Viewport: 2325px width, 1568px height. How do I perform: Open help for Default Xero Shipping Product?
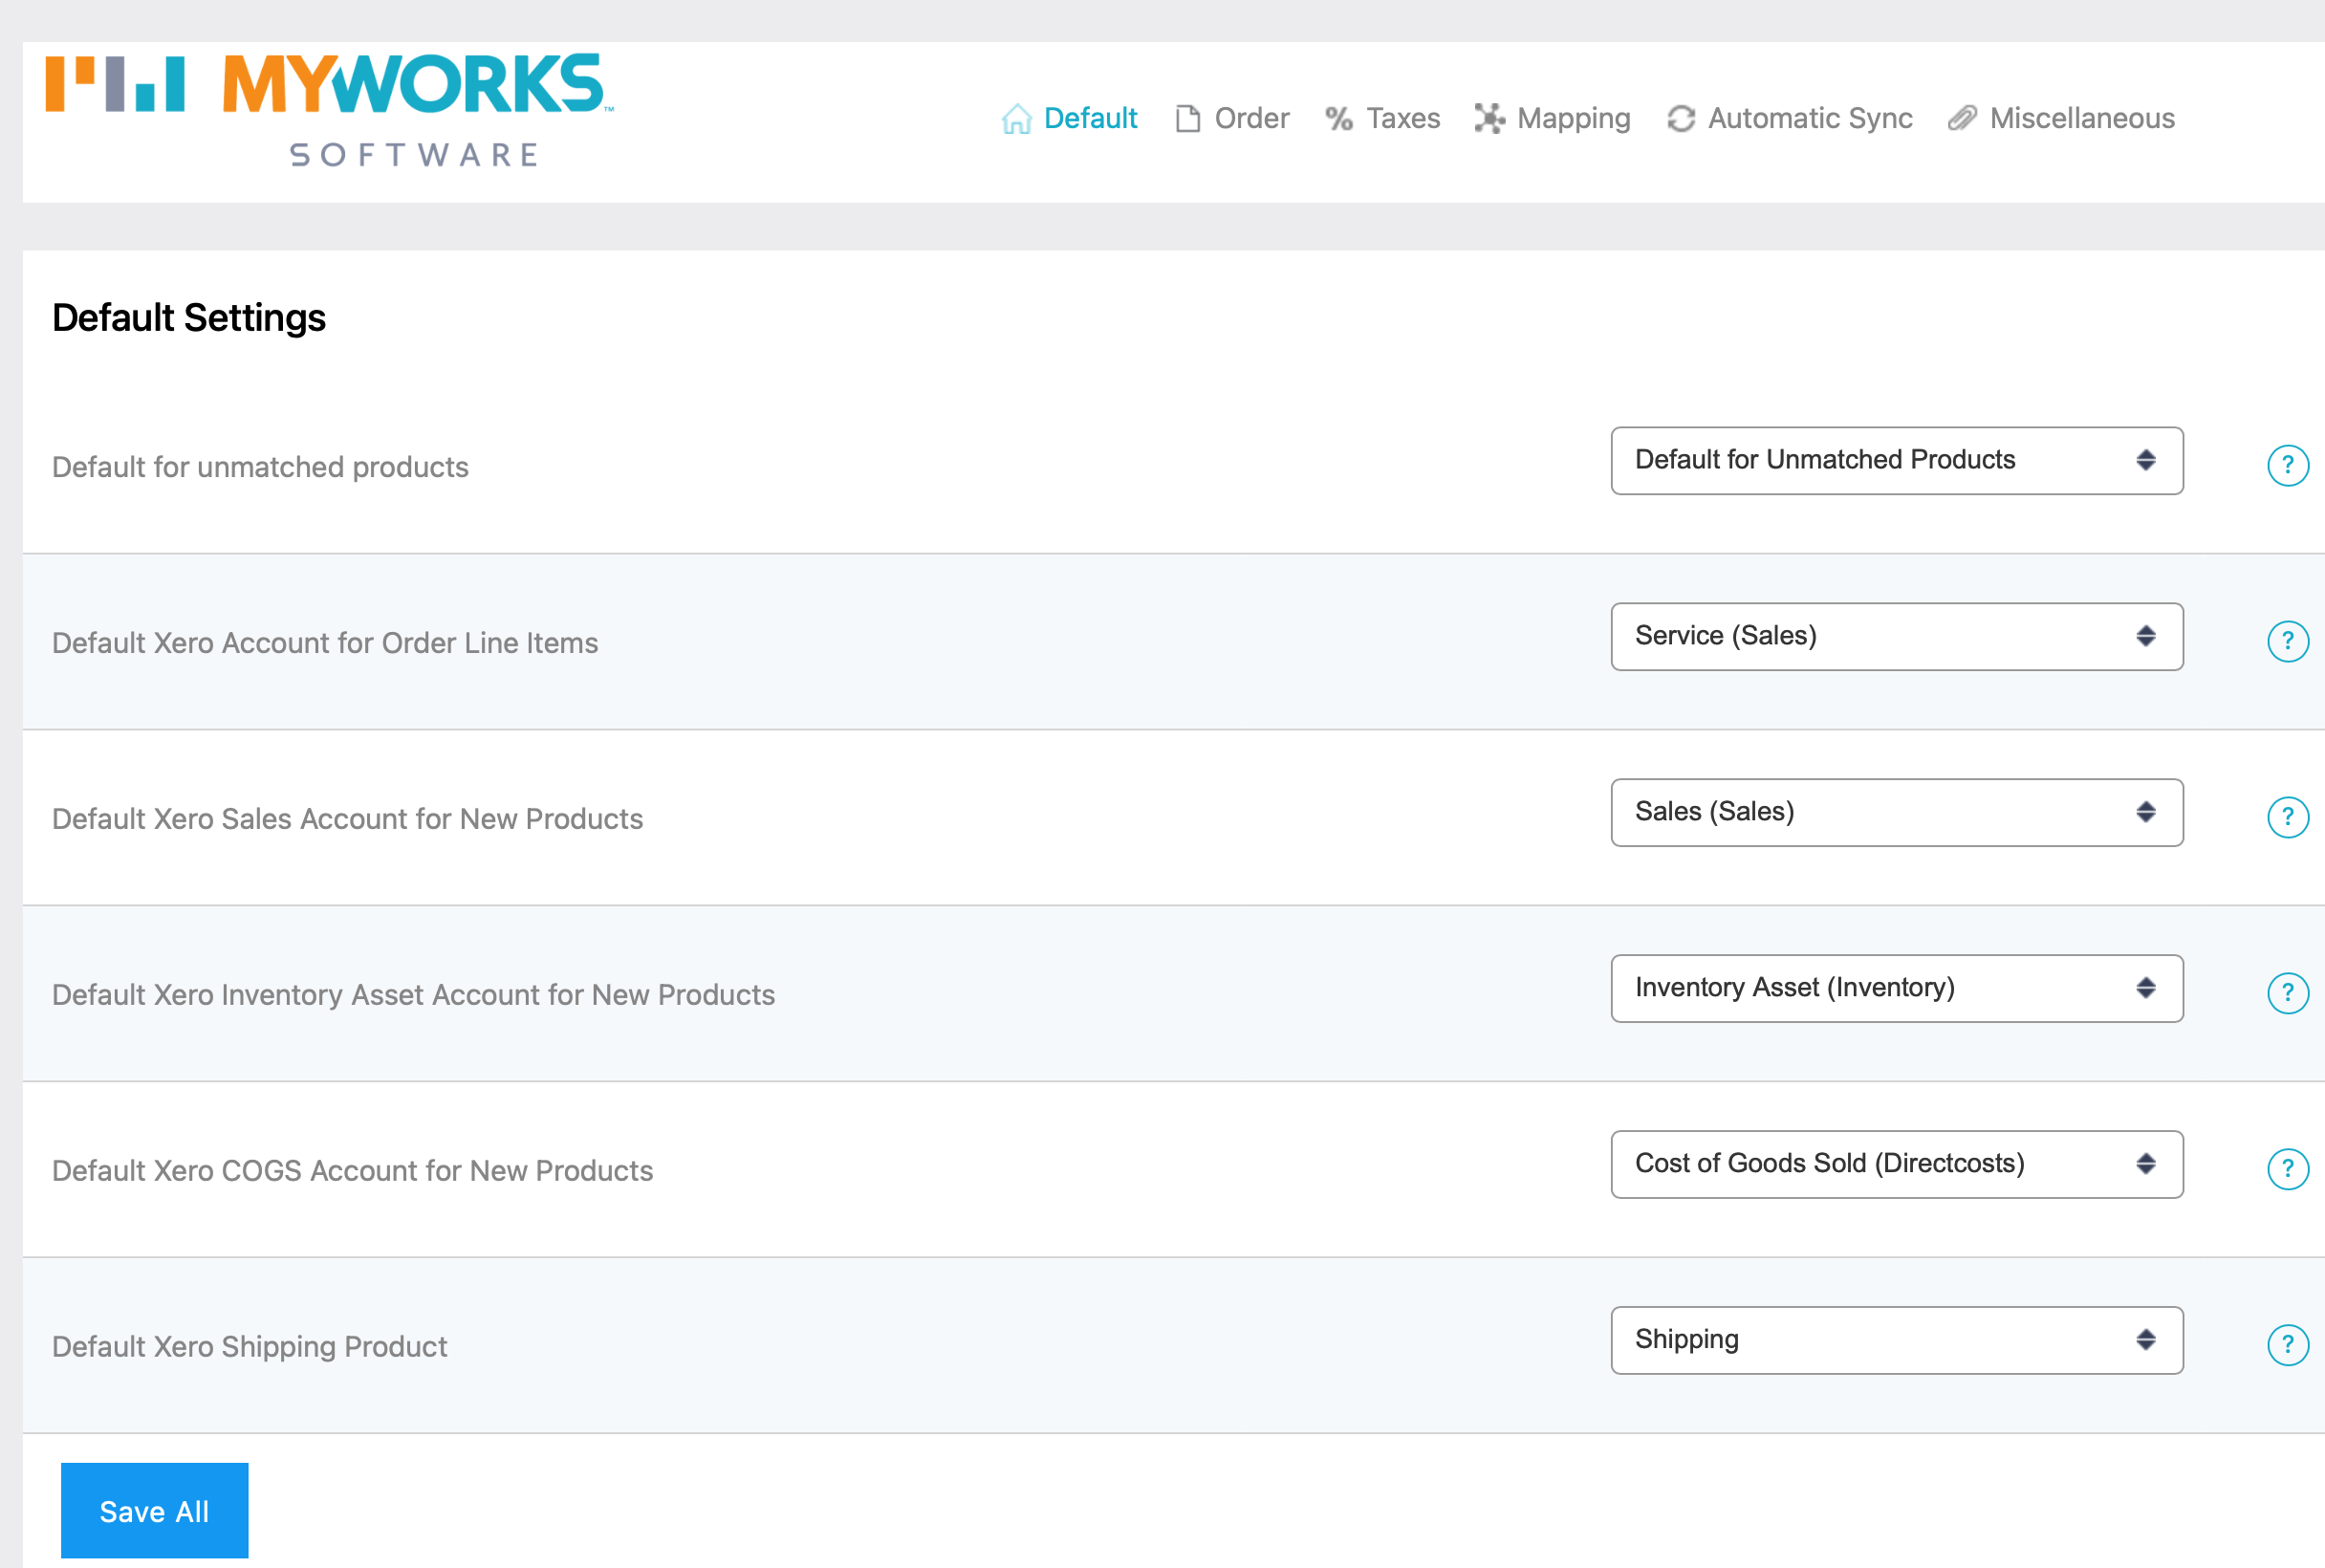[2288, 1345]
